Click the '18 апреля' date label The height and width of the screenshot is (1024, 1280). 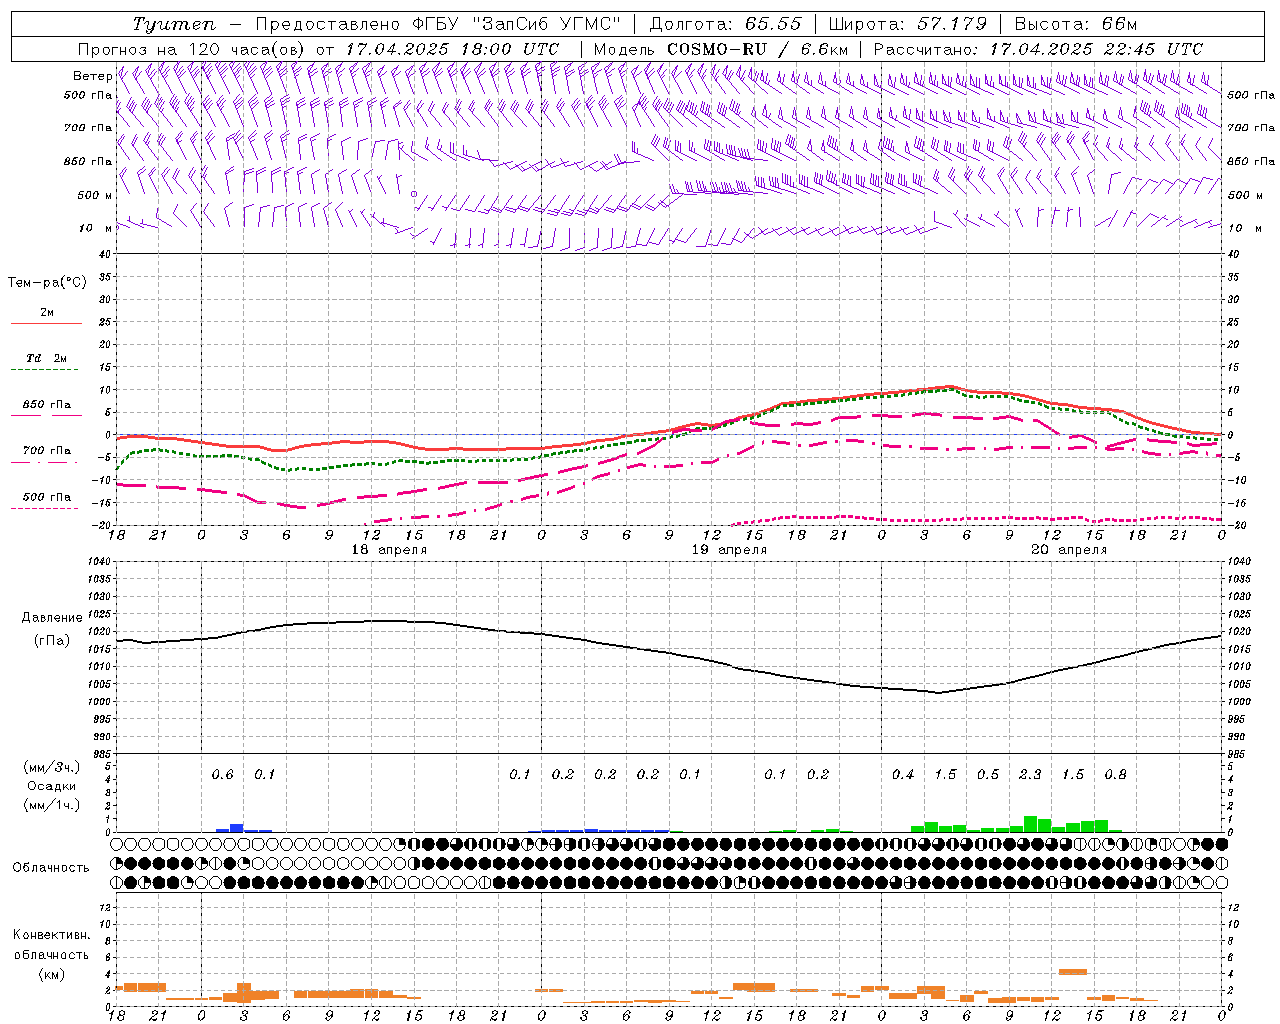389,550
